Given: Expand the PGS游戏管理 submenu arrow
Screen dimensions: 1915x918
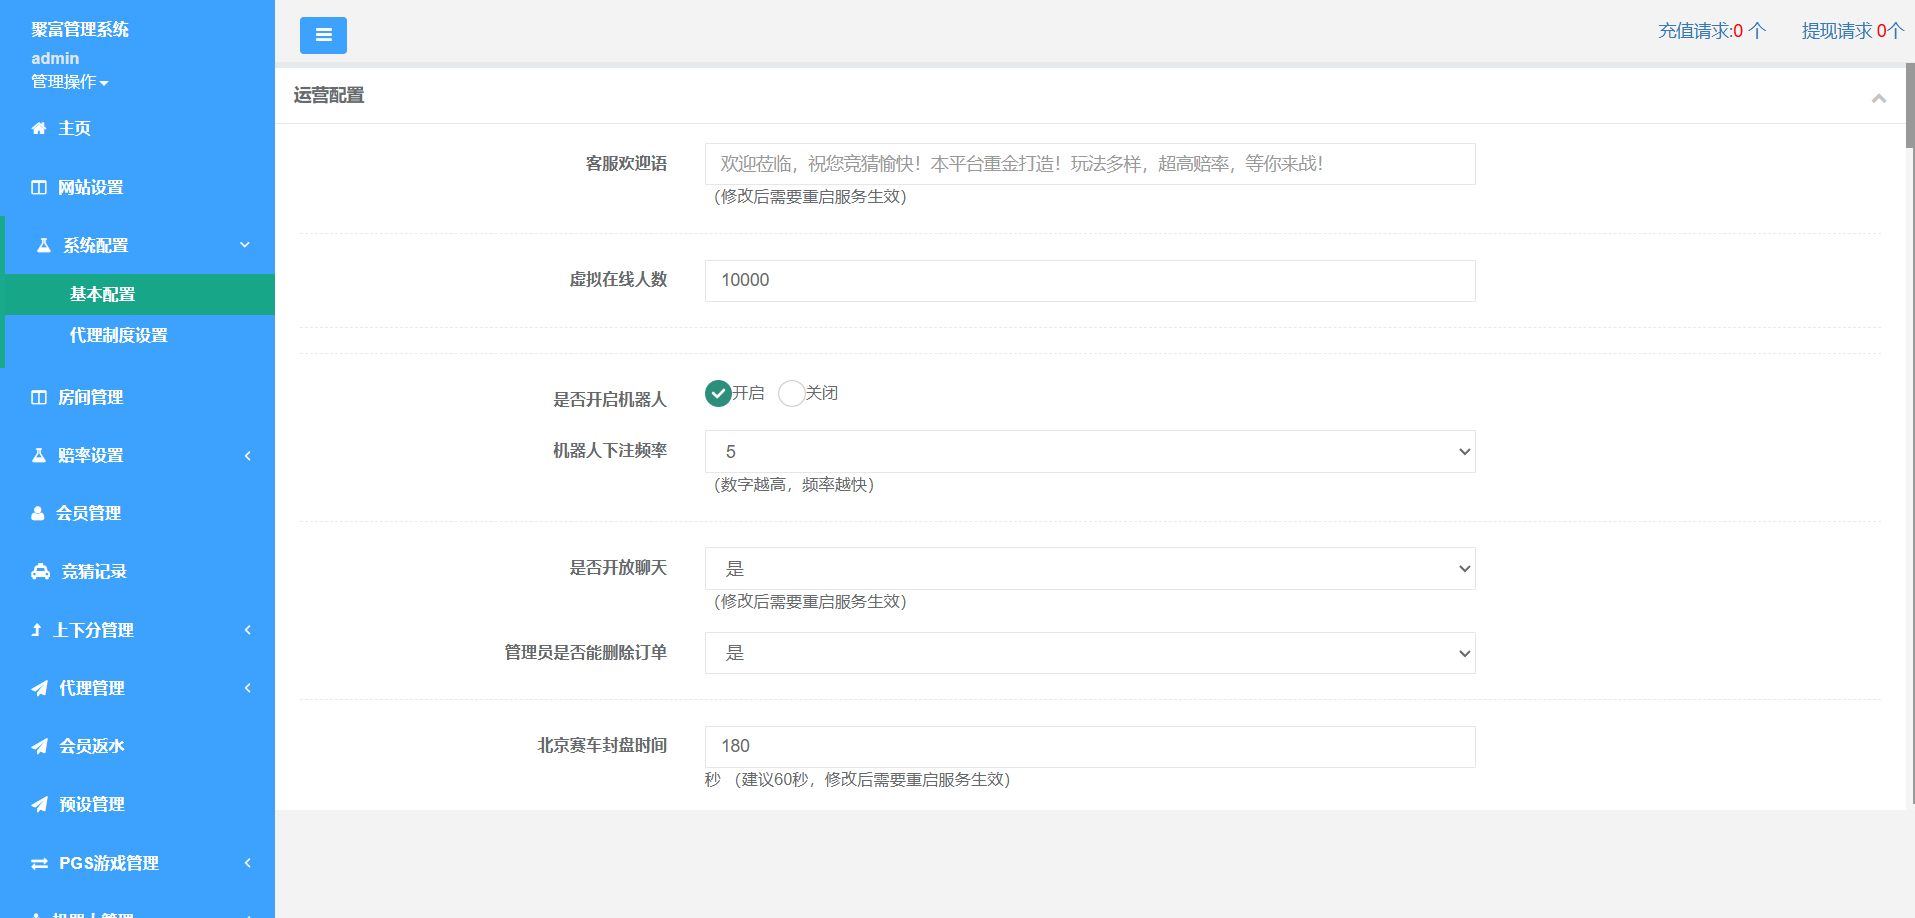Looking at the screenshot, I should coord(248,863).
